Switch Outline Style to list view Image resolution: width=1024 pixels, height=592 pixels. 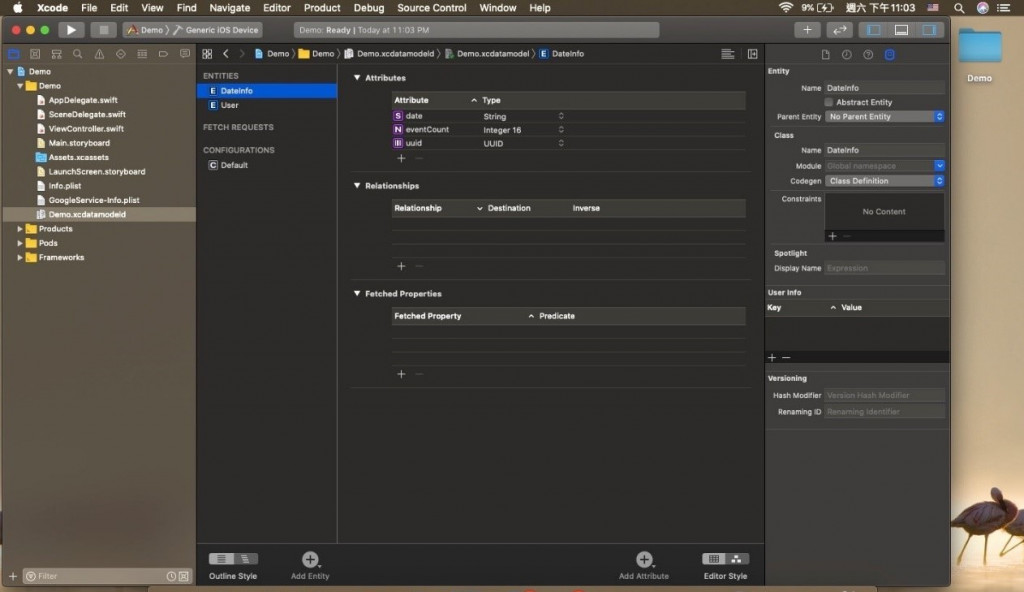point(221,559)
